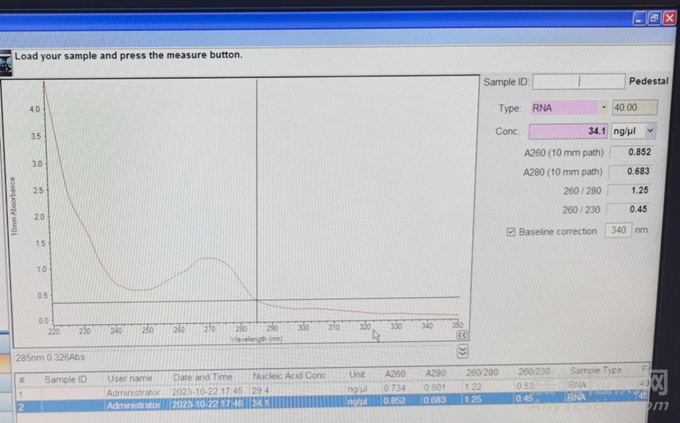The image size is (680, 423).
Task: Click the absorbance peak on the spectrum graph
Action: (207, 258)
